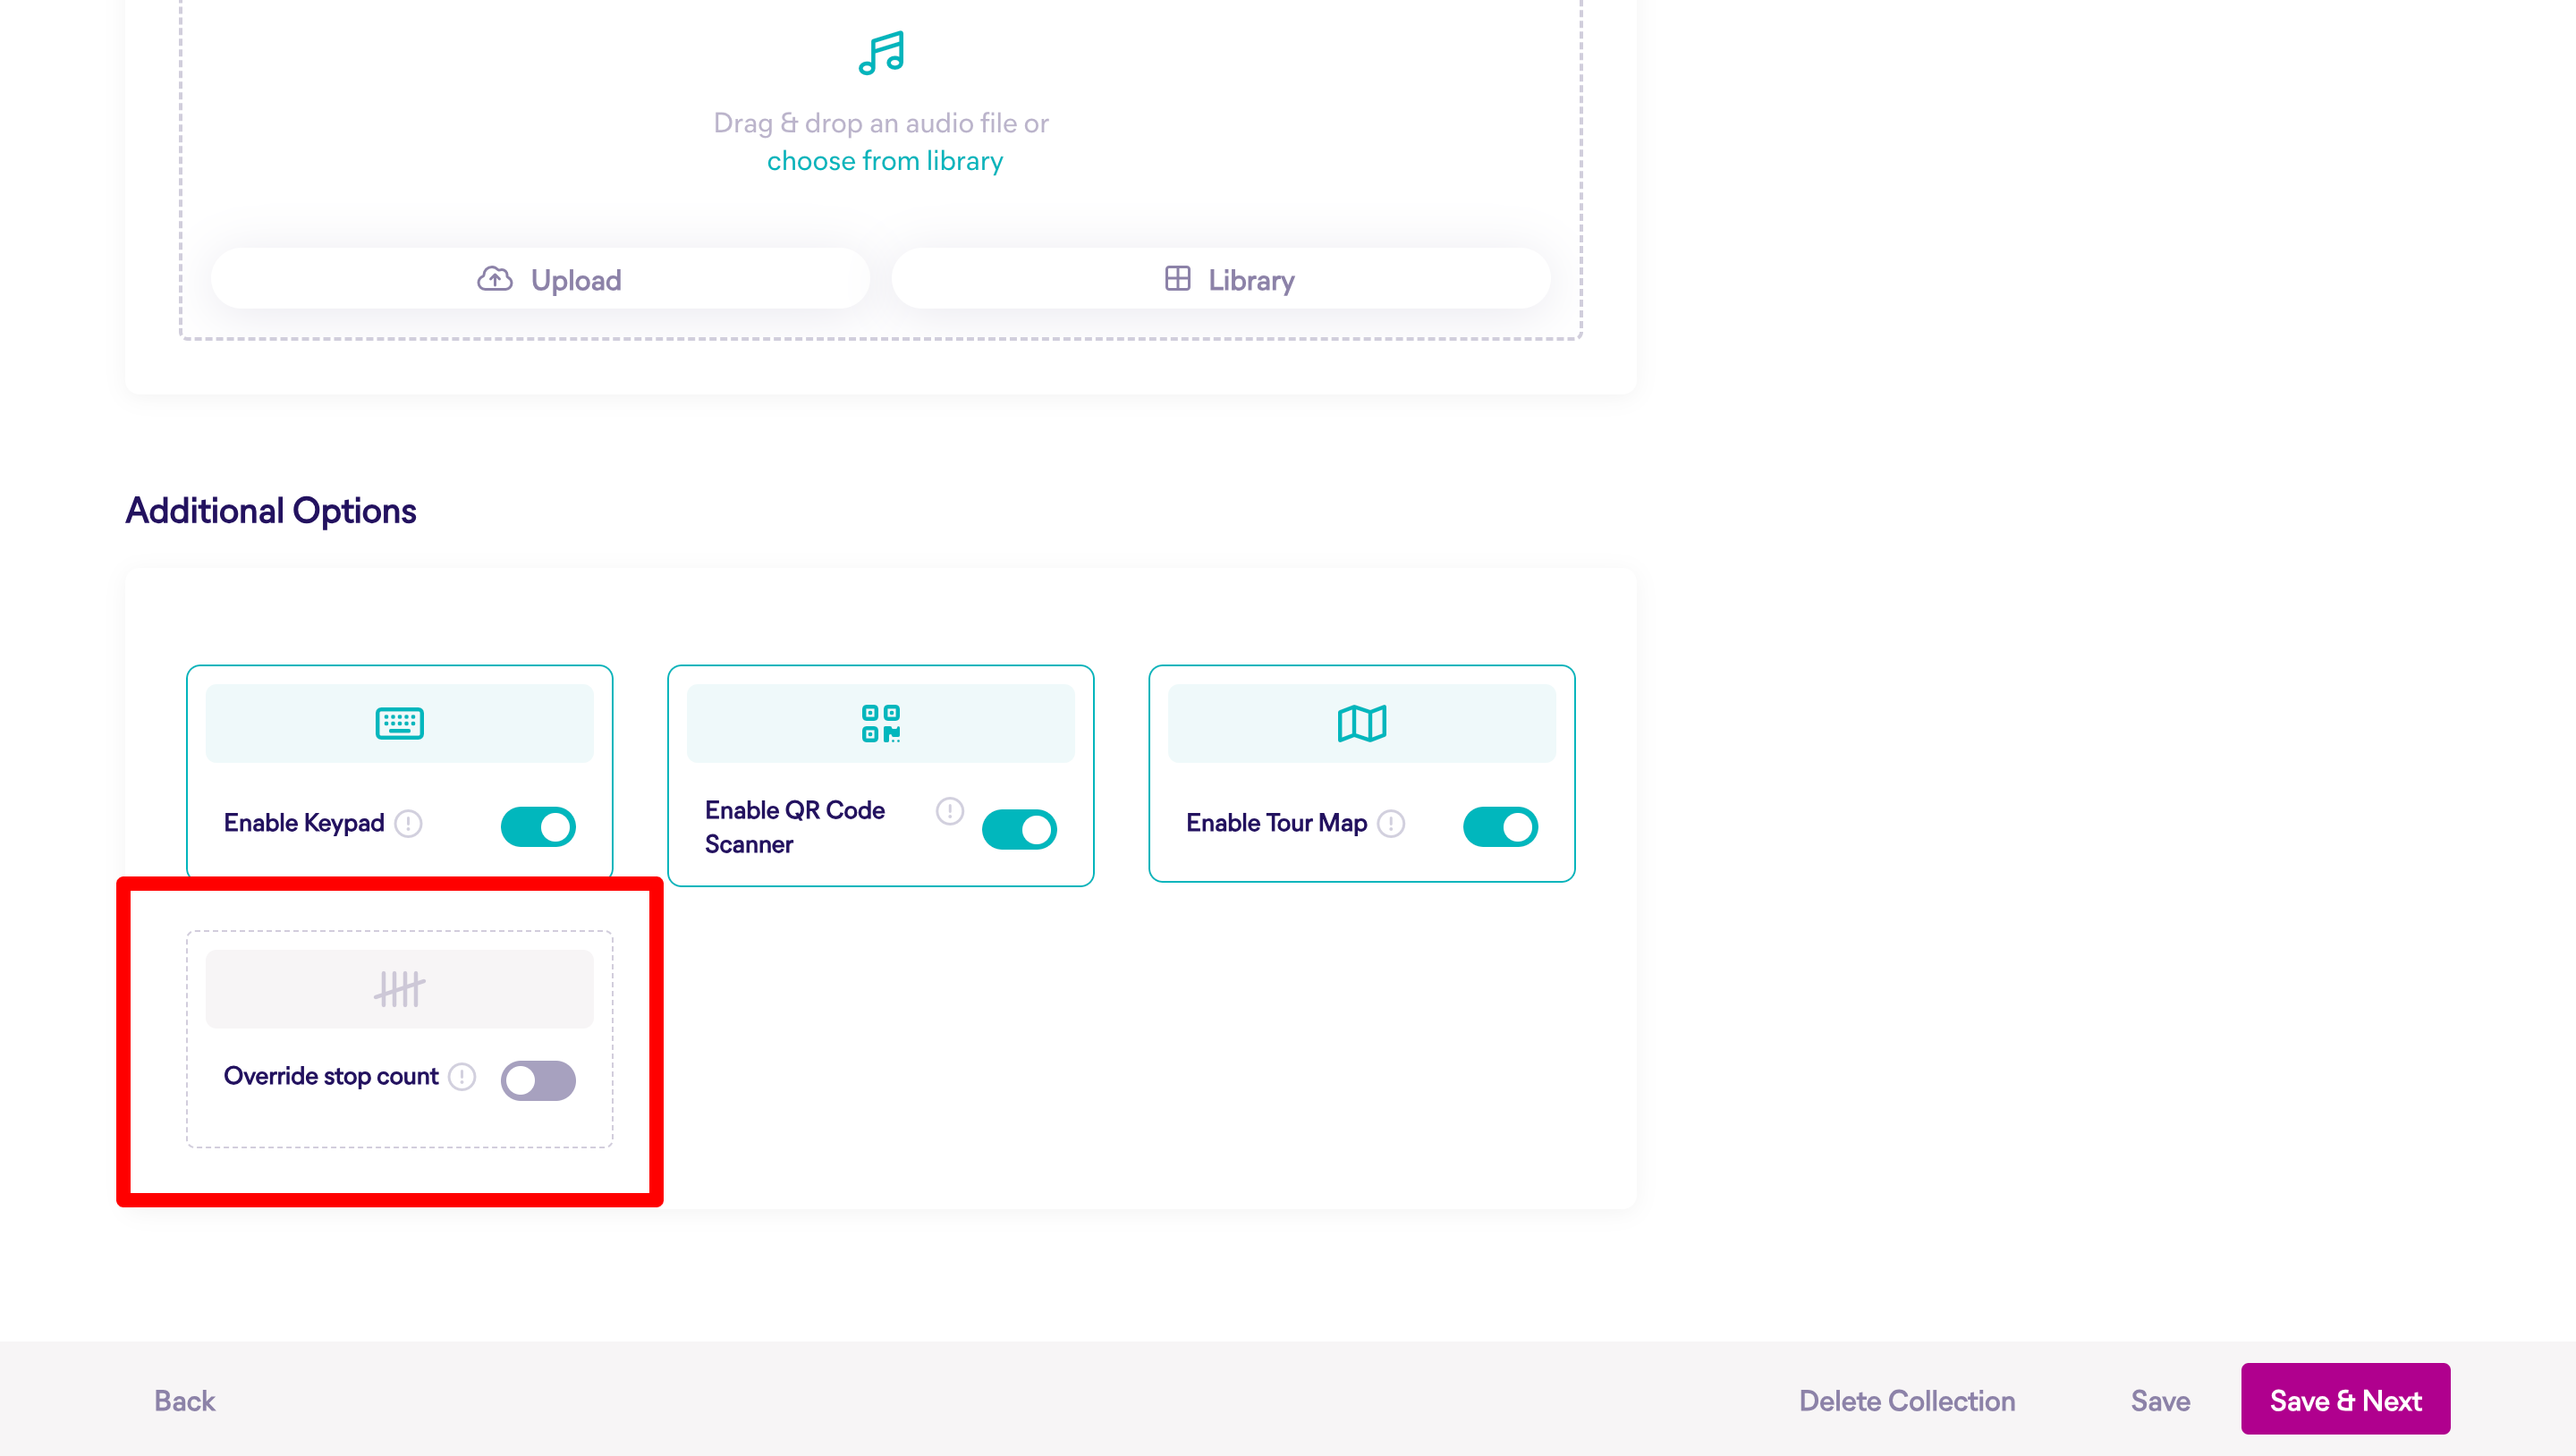Viewport: 2576px width, 1456px height.
Task: Click Save in the footer bar
Action: pos(2159,1400)
